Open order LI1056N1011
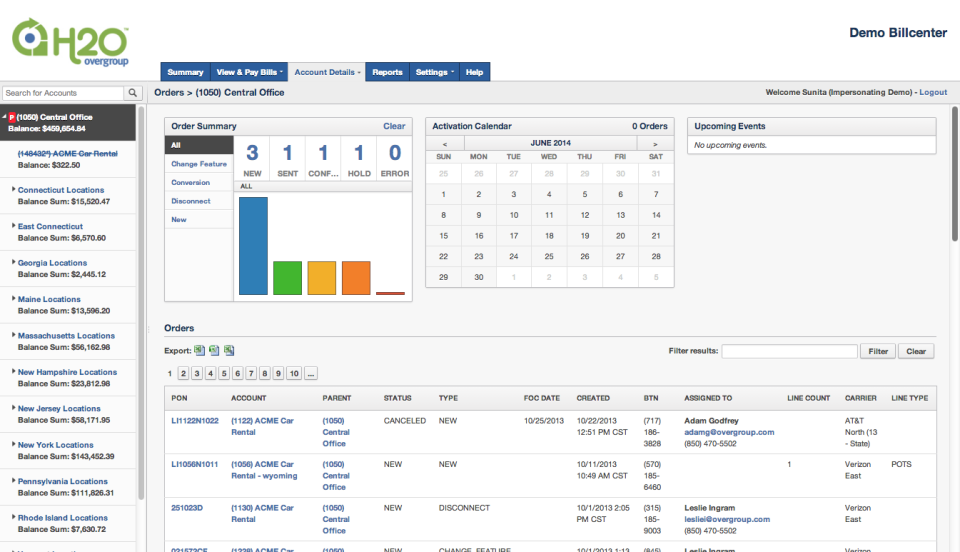This screenshot has height=552, width=960. (195, 464)
